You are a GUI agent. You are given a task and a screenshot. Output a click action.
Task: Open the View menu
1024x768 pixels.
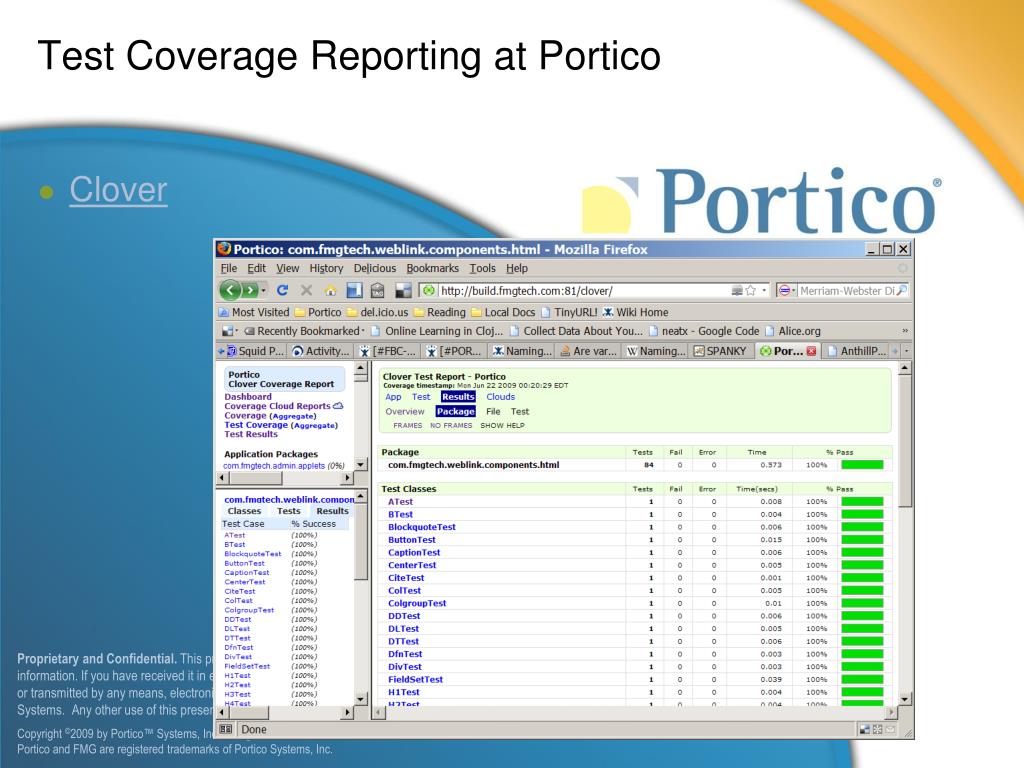pyautogui.click(x=287, y=268)
